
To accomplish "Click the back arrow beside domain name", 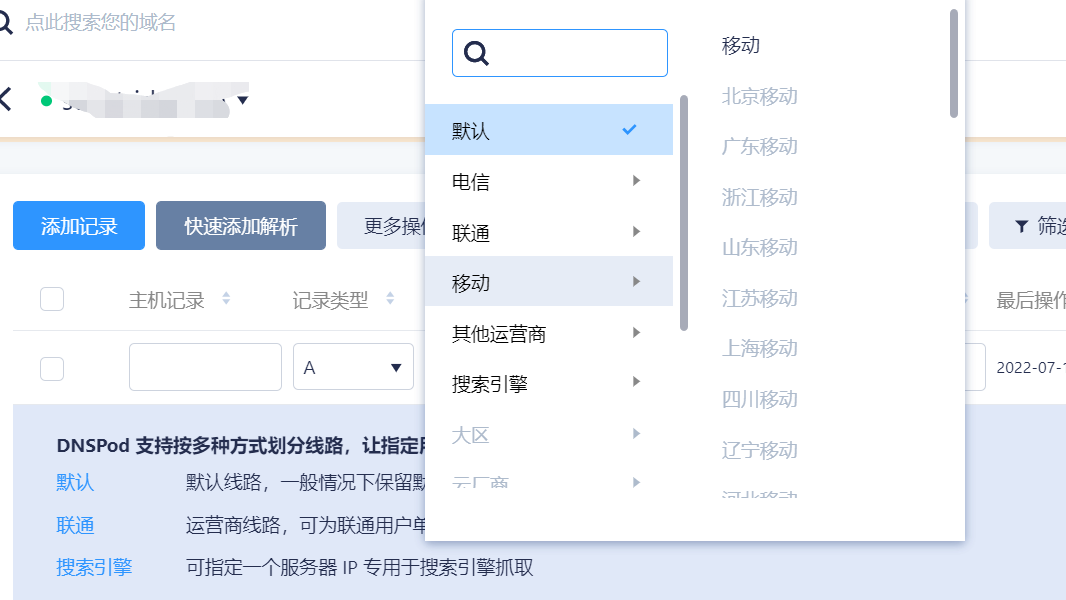I will click(5, 99).
